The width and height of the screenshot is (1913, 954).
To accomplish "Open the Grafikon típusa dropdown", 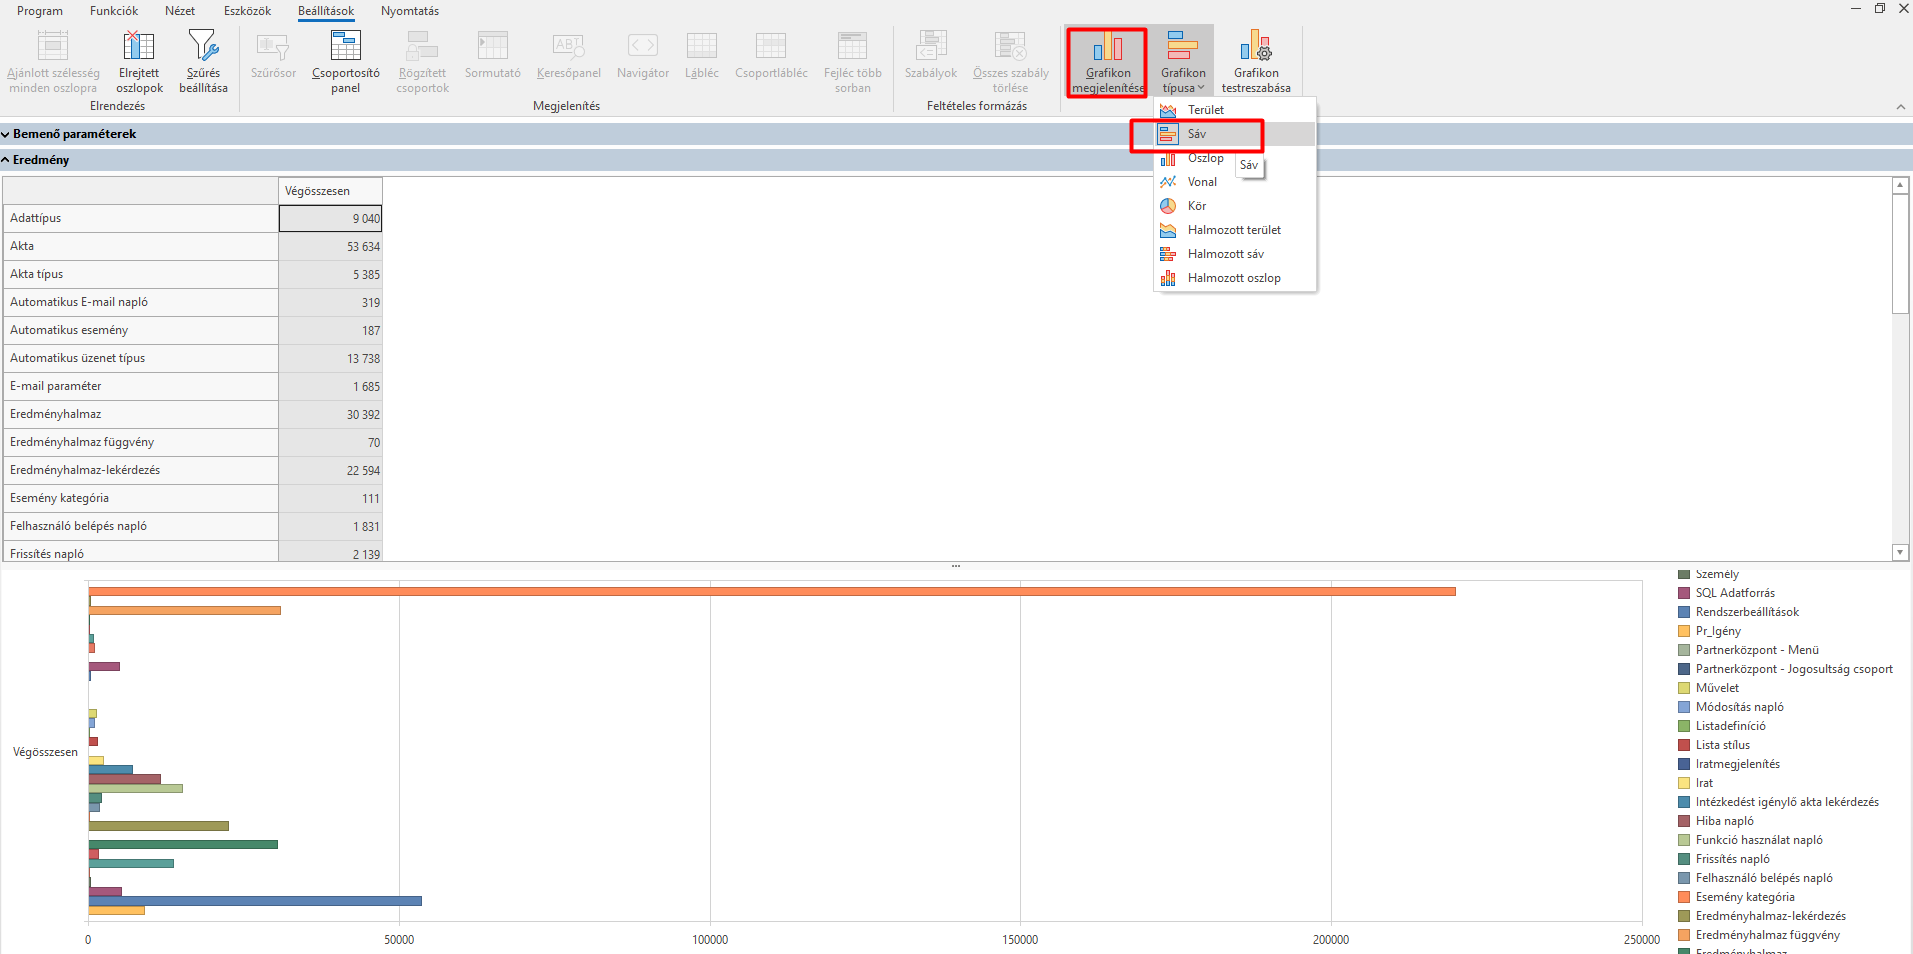I will tap(1183, 61).
